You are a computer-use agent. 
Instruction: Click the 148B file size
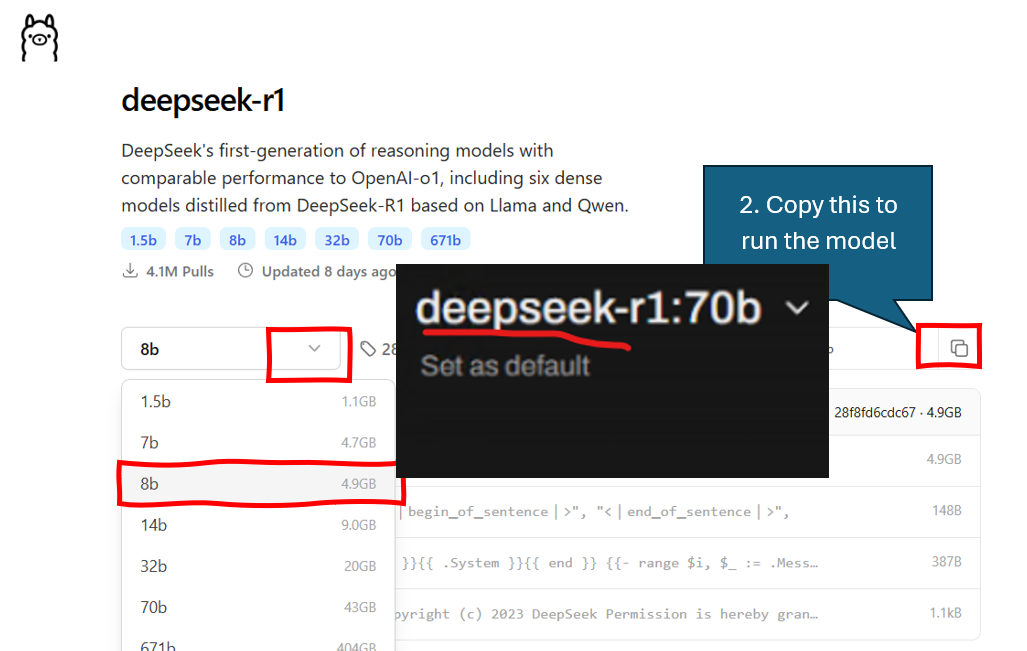pyautogui.click(x=946, y=510)
